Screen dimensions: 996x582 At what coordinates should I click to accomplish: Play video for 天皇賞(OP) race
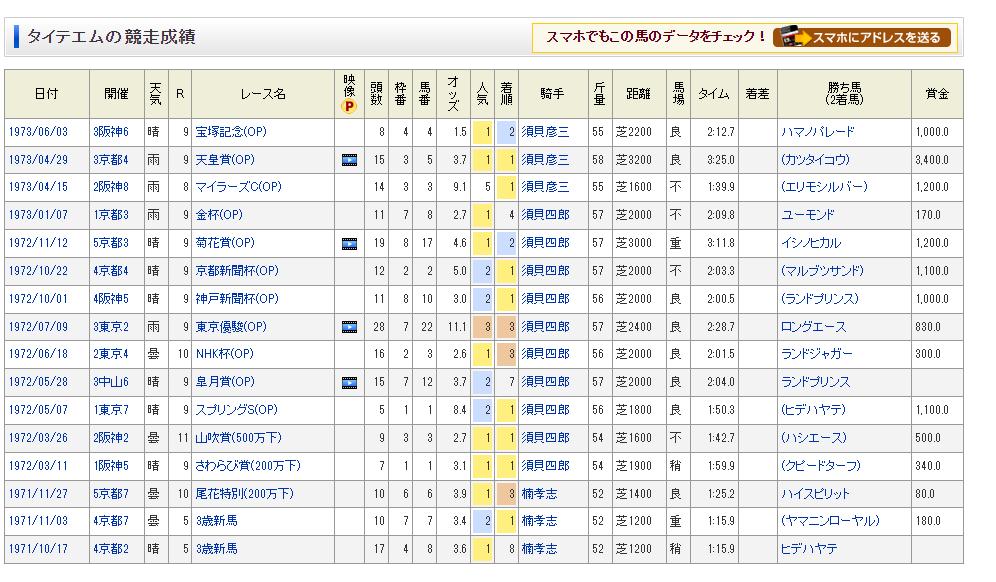coord(349,159)
